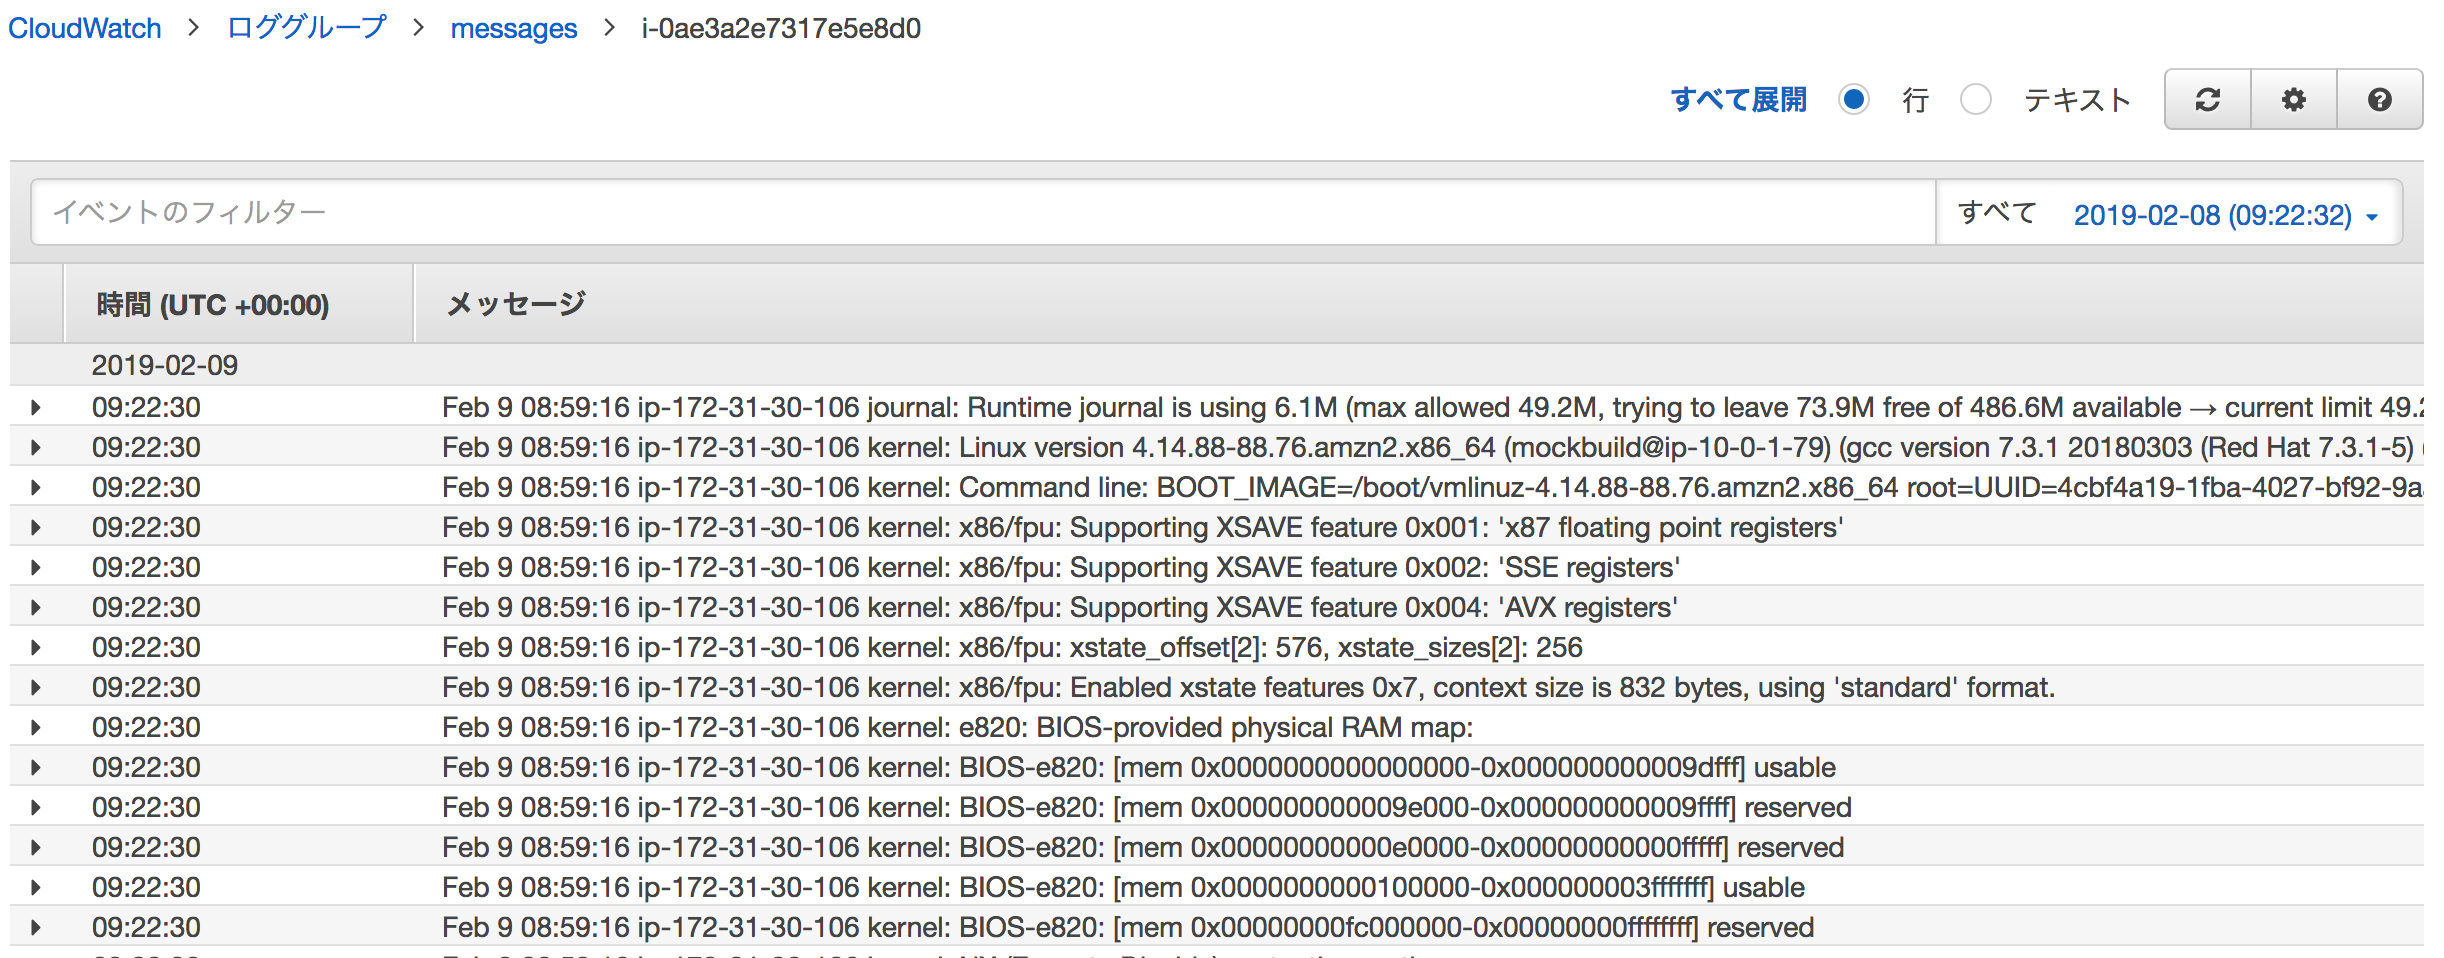The height and width of the screenshot is (958, 2444).
Task: Click the 時間 (UTC +00:00) column header
Action: coord(213,304)
